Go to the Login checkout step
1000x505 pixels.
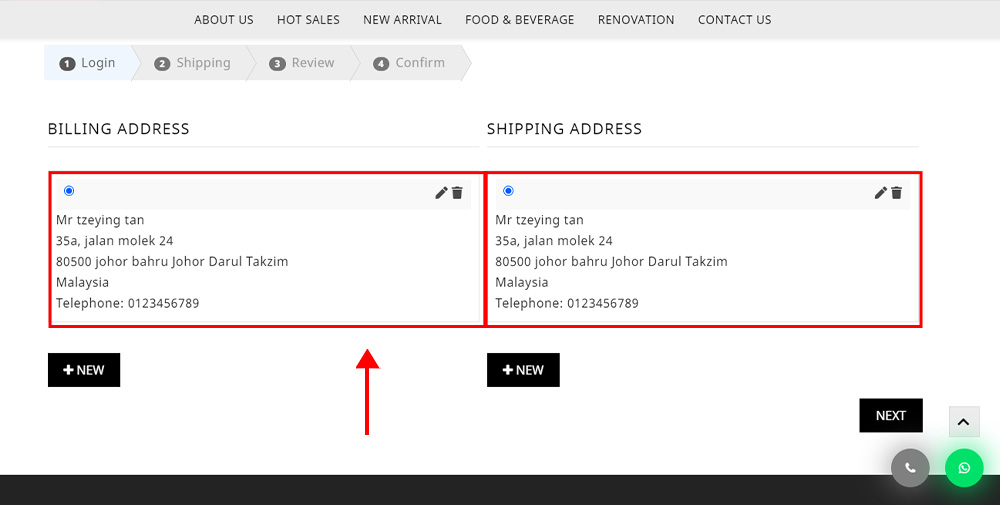[88, 62]
